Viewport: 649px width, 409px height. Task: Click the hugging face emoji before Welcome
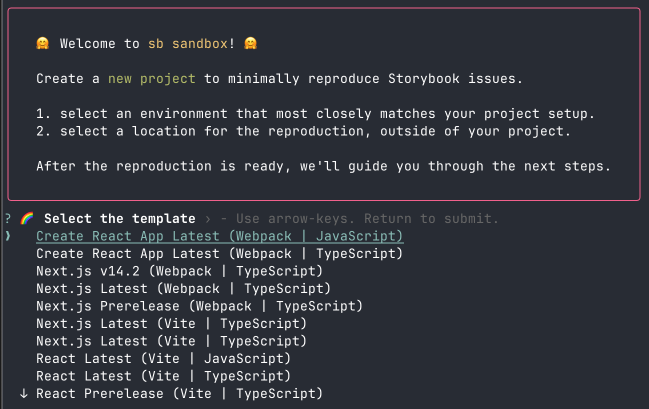pyautogui.click(x=43, y=45)
